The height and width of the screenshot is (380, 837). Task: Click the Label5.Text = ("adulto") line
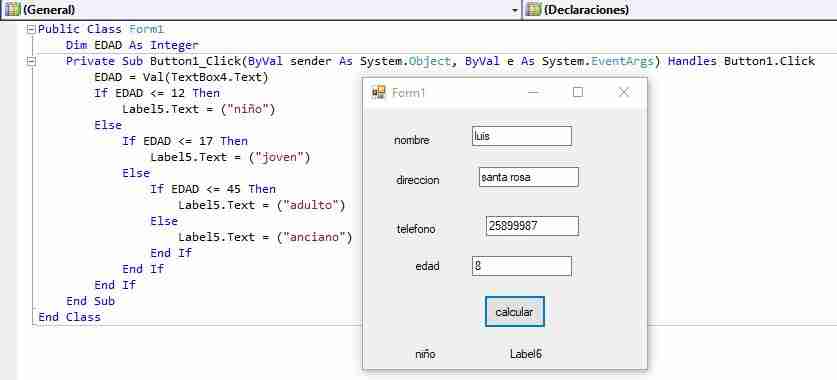point(262,205)
